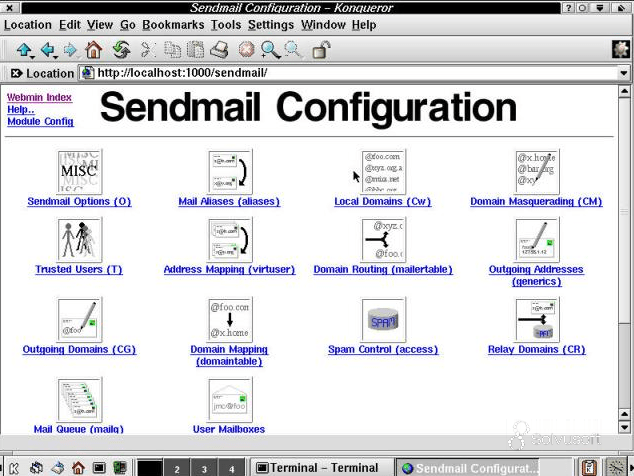This screenshot has height=476, width=634.
Task: Reload the page with the Reload icon
Action: pyautogui.click(x=122, y=50)
